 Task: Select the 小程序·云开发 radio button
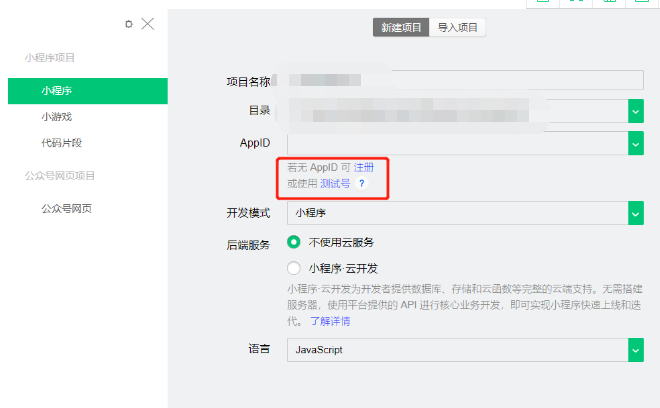pyautogui.click(x=294, y=268)
